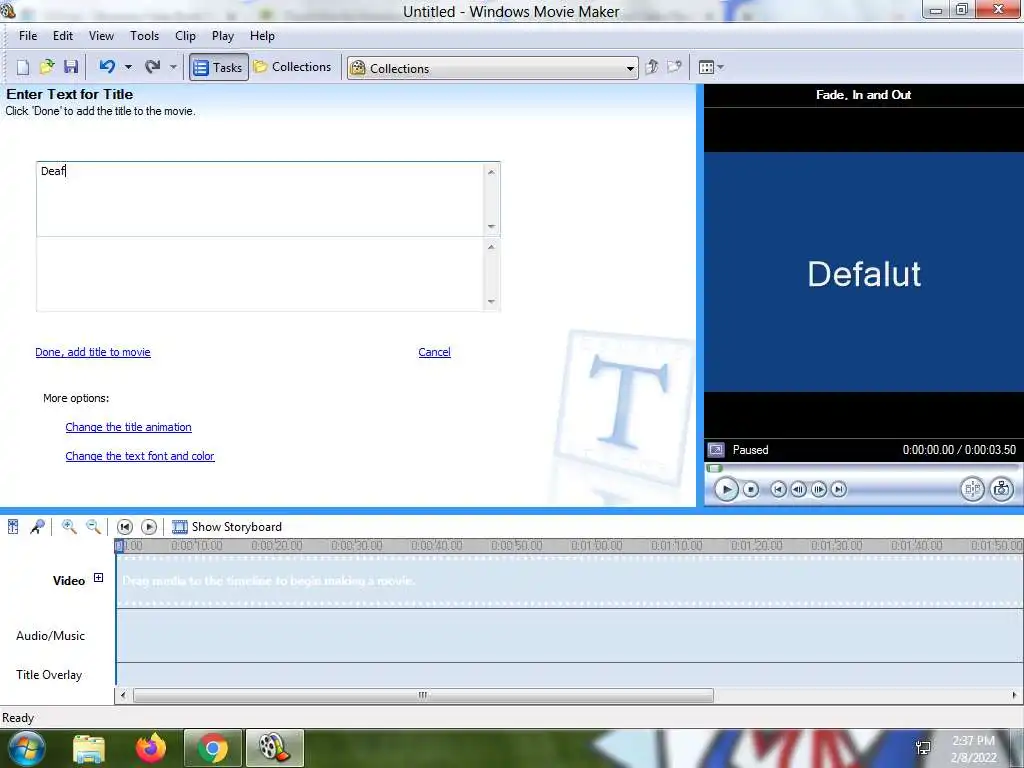Click the up arrow of second text box scrollbar
This screenshot has height=768, width=1024.
491,247
